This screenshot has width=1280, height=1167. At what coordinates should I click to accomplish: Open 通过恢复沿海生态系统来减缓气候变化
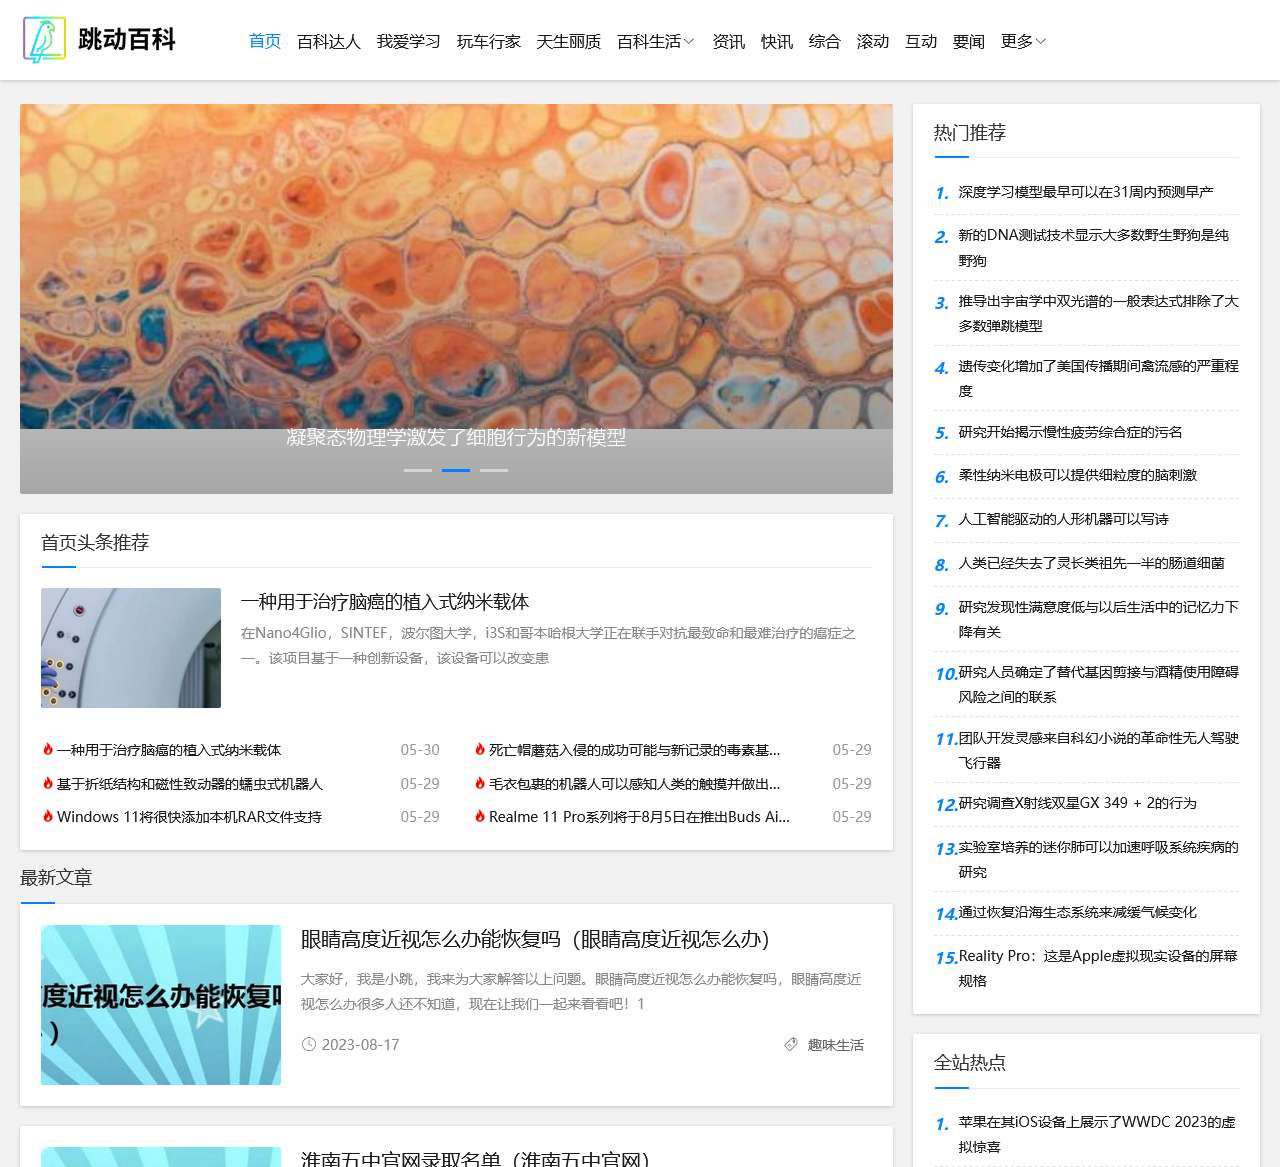[x=1078, y=912]
